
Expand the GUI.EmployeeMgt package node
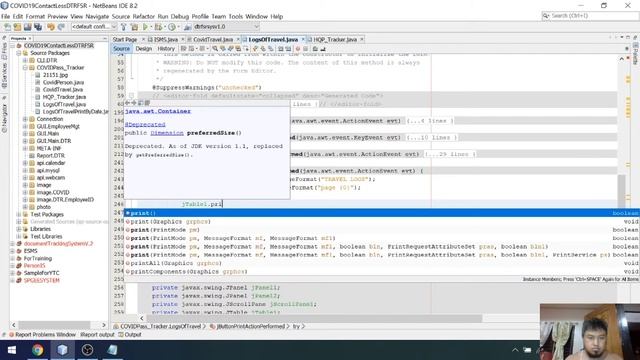click(x=25, y=127)
